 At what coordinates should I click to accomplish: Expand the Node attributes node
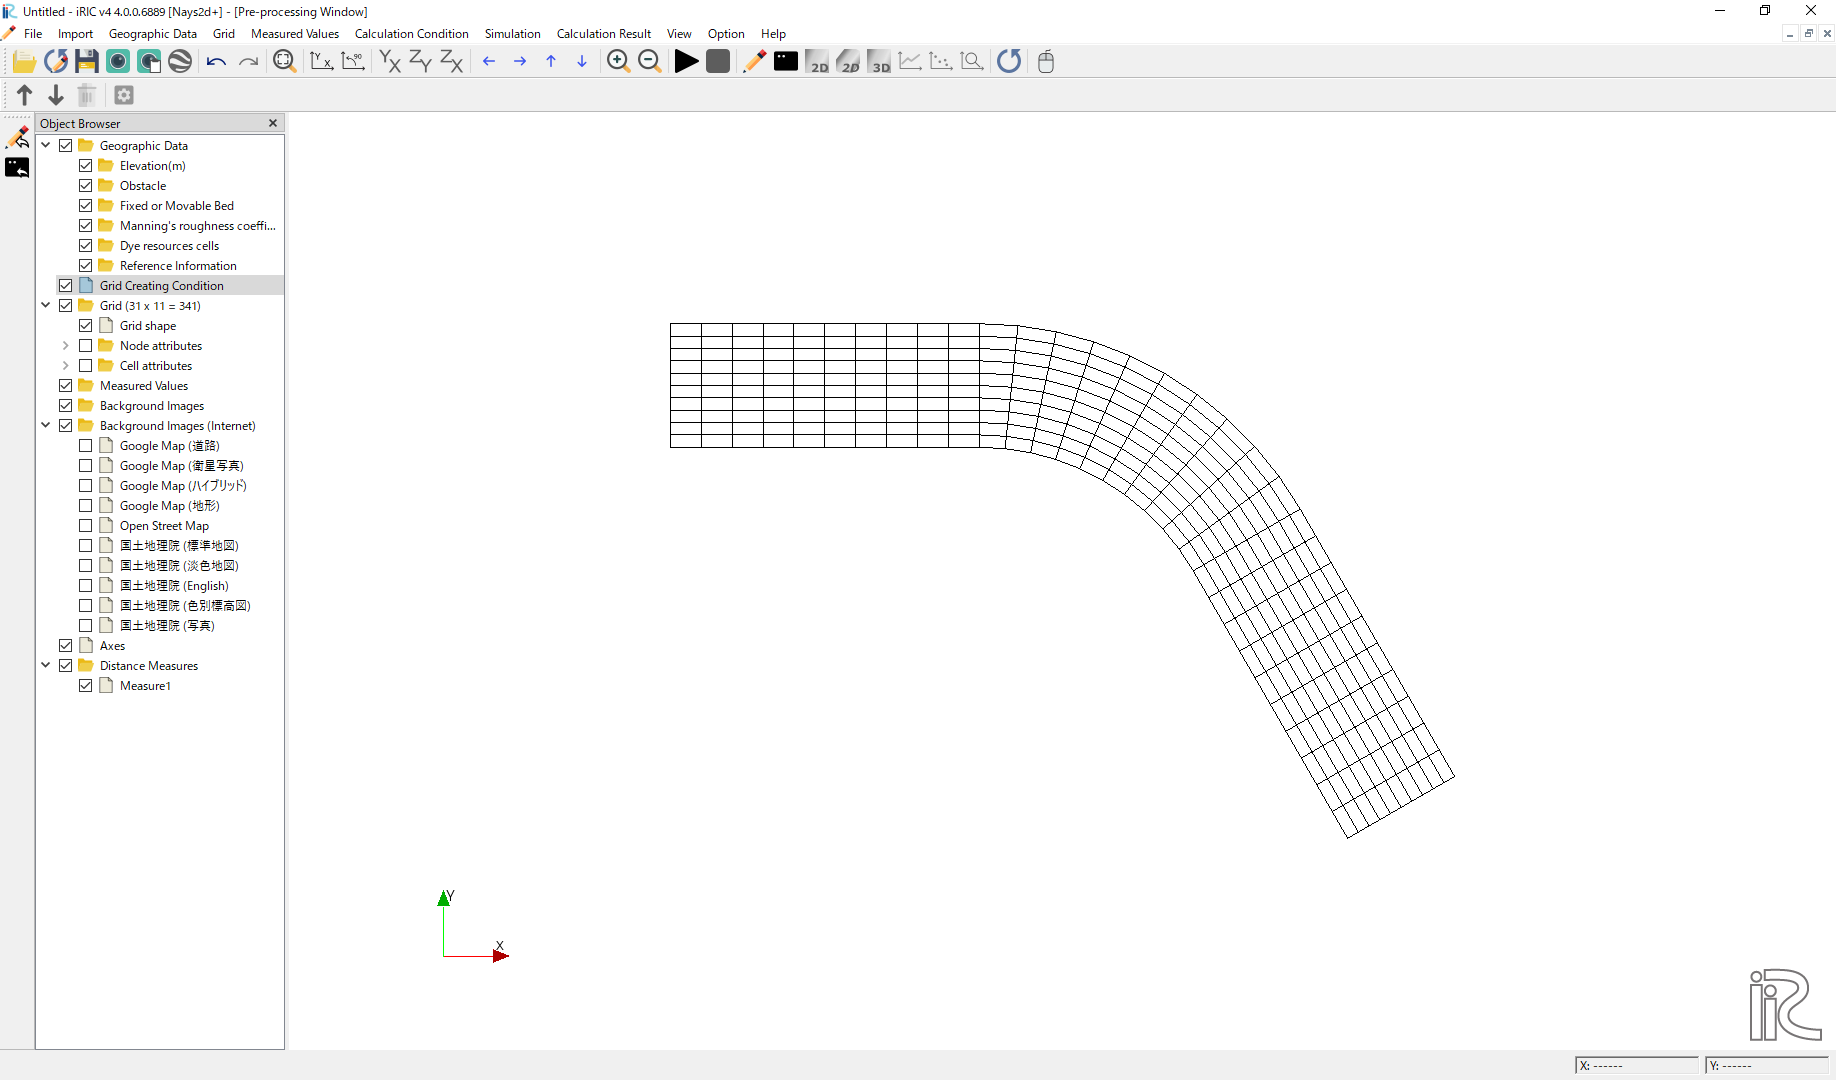66,346
